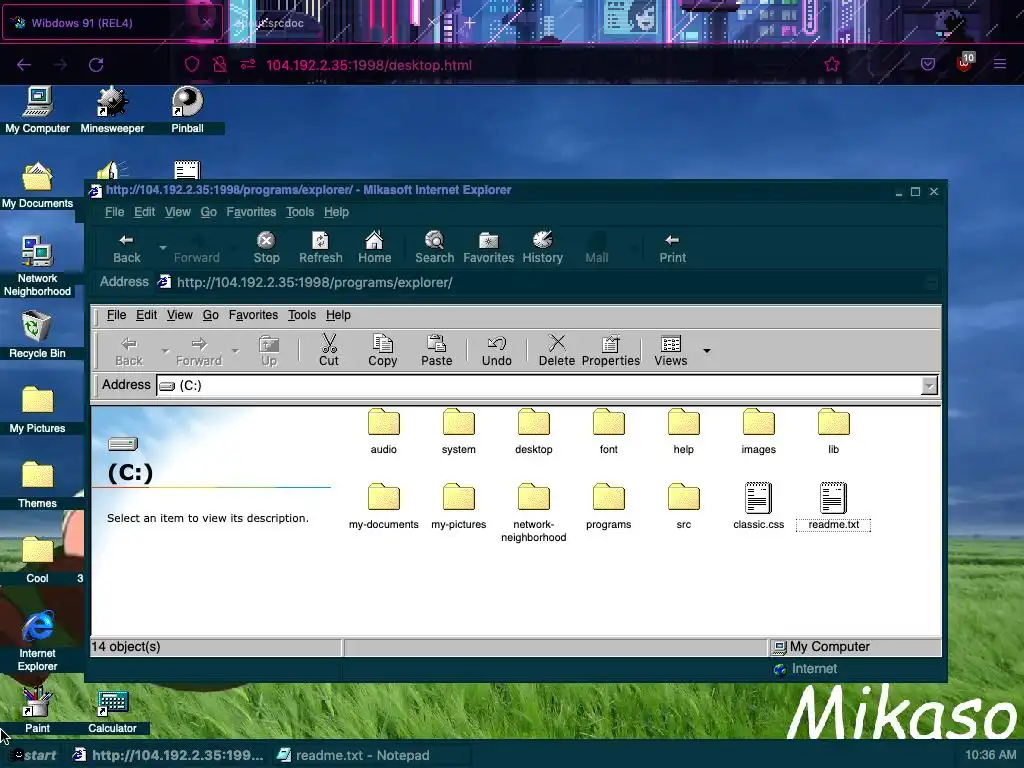Open the images folder

click(x=758, y=432)
